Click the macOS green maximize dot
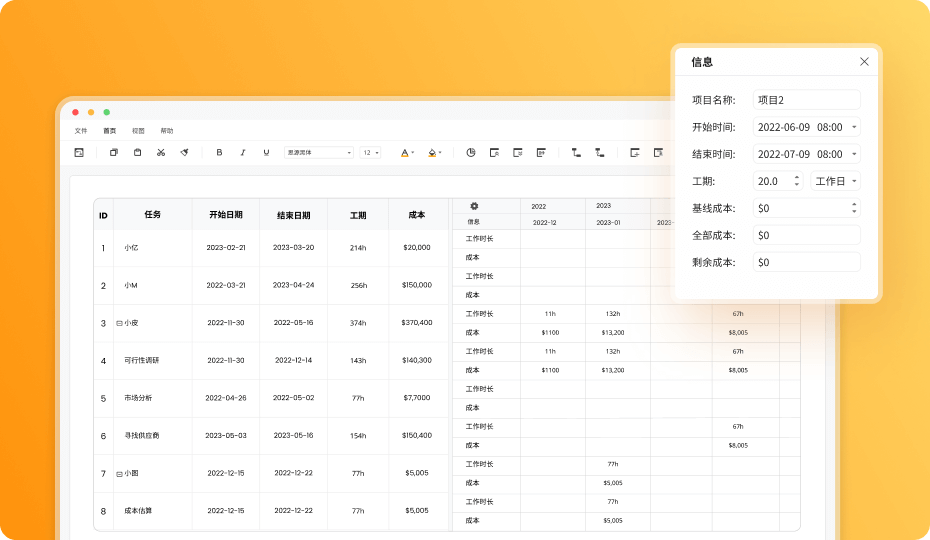930x540 pixels. pos(107,112)
